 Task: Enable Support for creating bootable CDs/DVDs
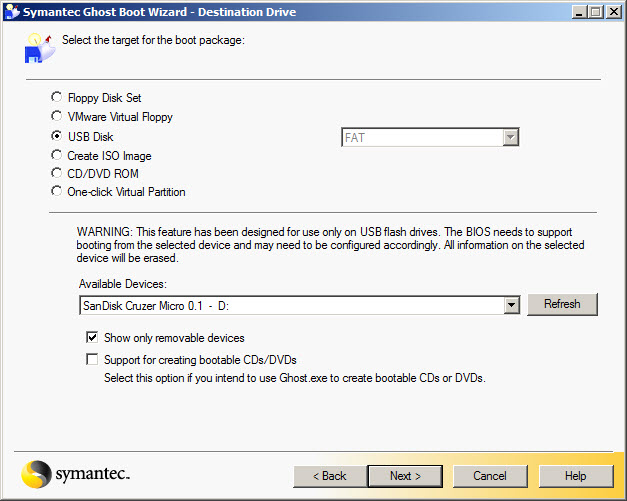click(92, 359)
